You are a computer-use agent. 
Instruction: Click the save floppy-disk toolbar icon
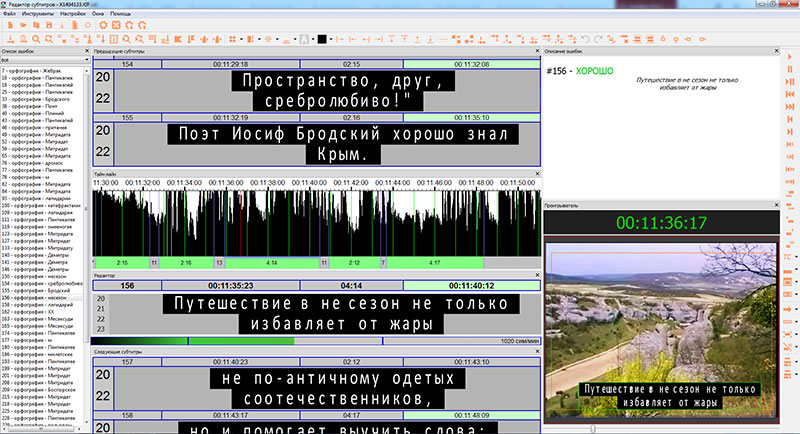click(x=49, y=25)
